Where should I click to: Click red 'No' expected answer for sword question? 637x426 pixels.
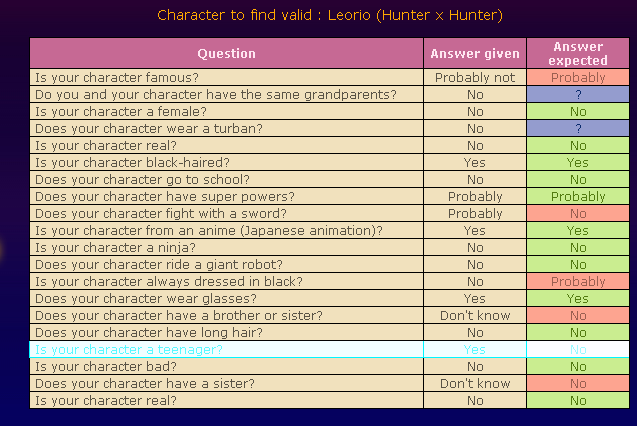pyautogui.click(x=578, y=213)
